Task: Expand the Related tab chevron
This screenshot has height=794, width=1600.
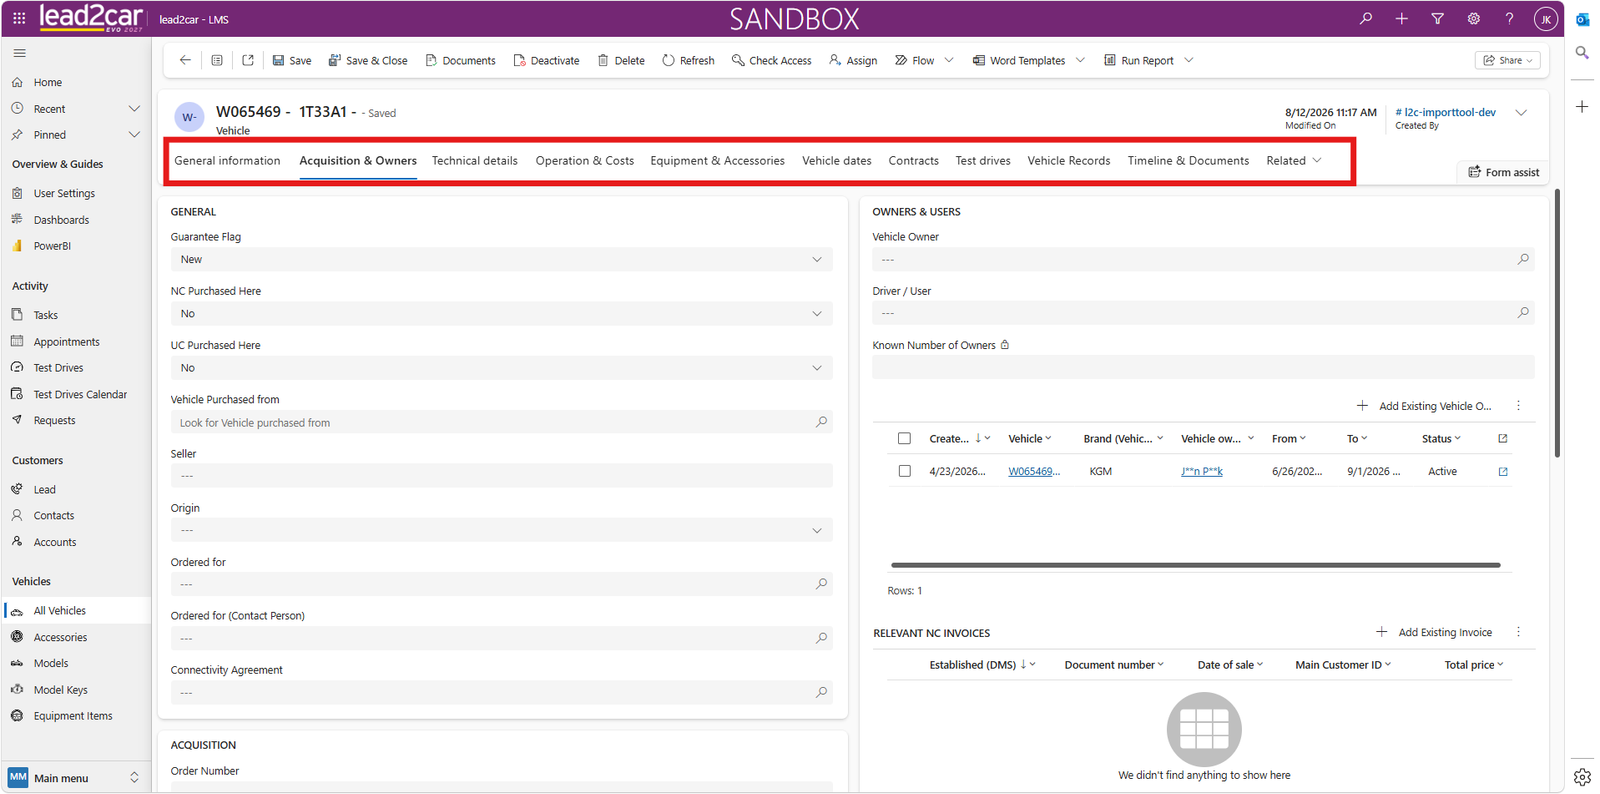Action: point(1317,160)
